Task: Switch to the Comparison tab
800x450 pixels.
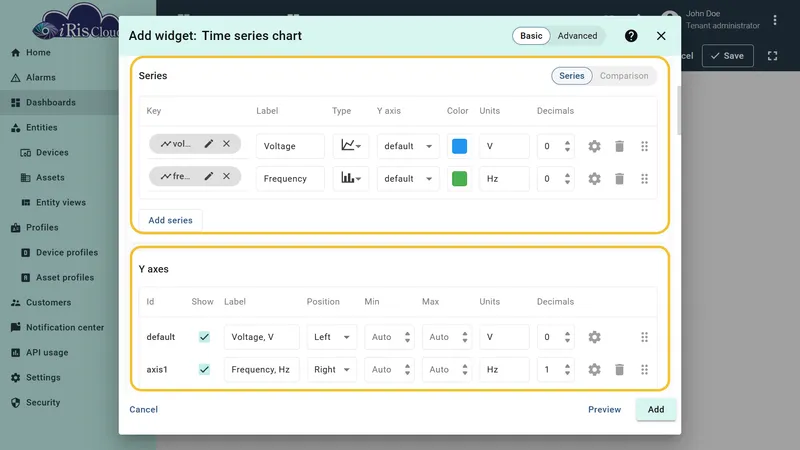Action: pyautogui.click(x=624, y=76)
